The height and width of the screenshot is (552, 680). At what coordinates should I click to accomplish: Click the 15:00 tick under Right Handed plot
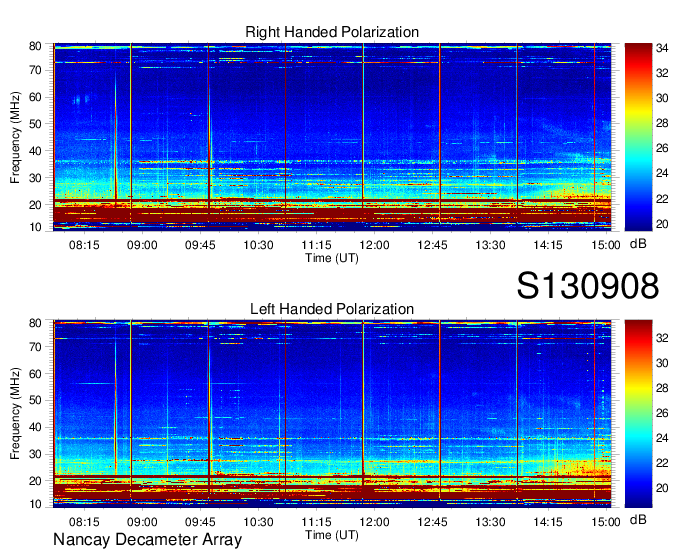(606, 245)
